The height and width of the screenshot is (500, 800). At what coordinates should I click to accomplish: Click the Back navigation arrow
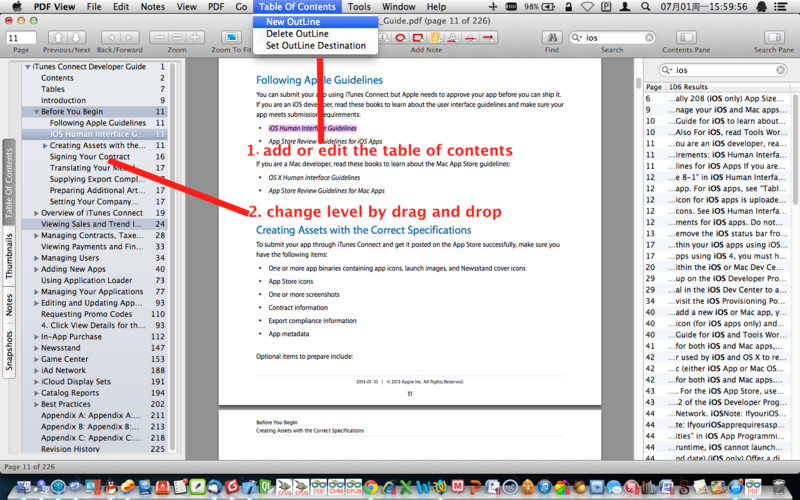111,37
